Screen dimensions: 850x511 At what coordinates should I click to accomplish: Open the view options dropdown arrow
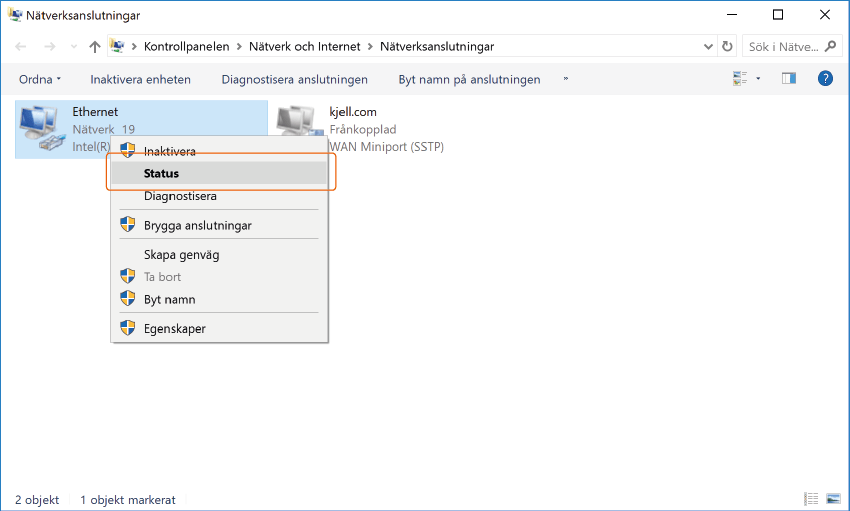758,79
